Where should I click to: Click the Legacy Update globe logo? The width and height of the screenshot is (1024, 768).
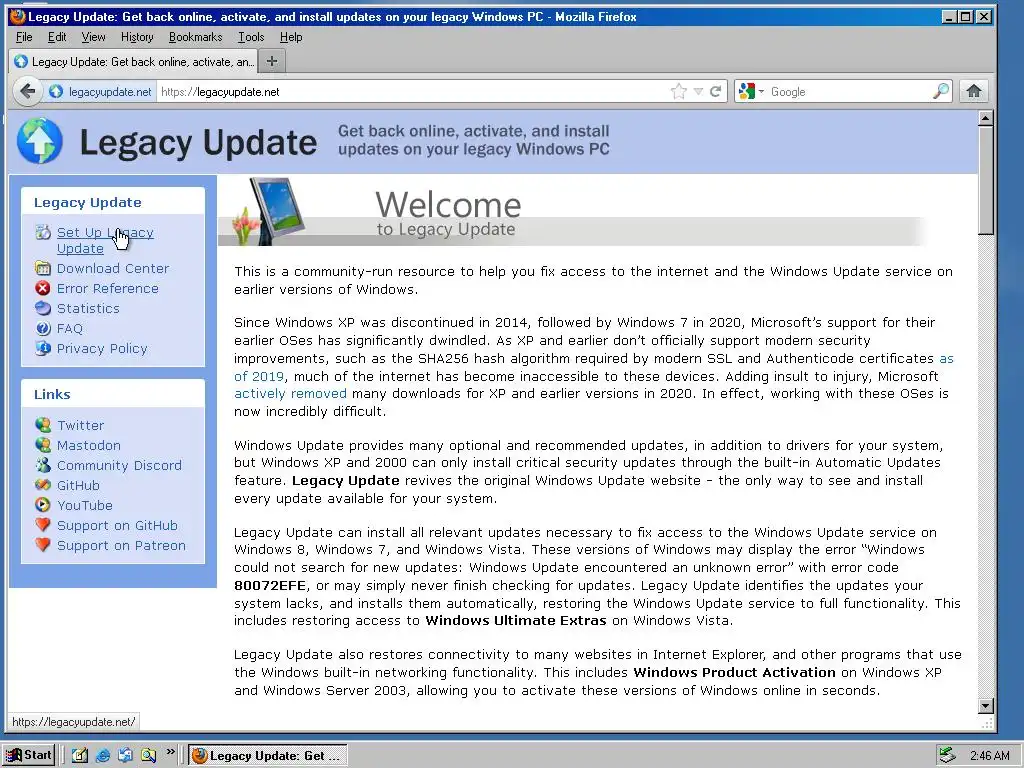pos(40,141)
